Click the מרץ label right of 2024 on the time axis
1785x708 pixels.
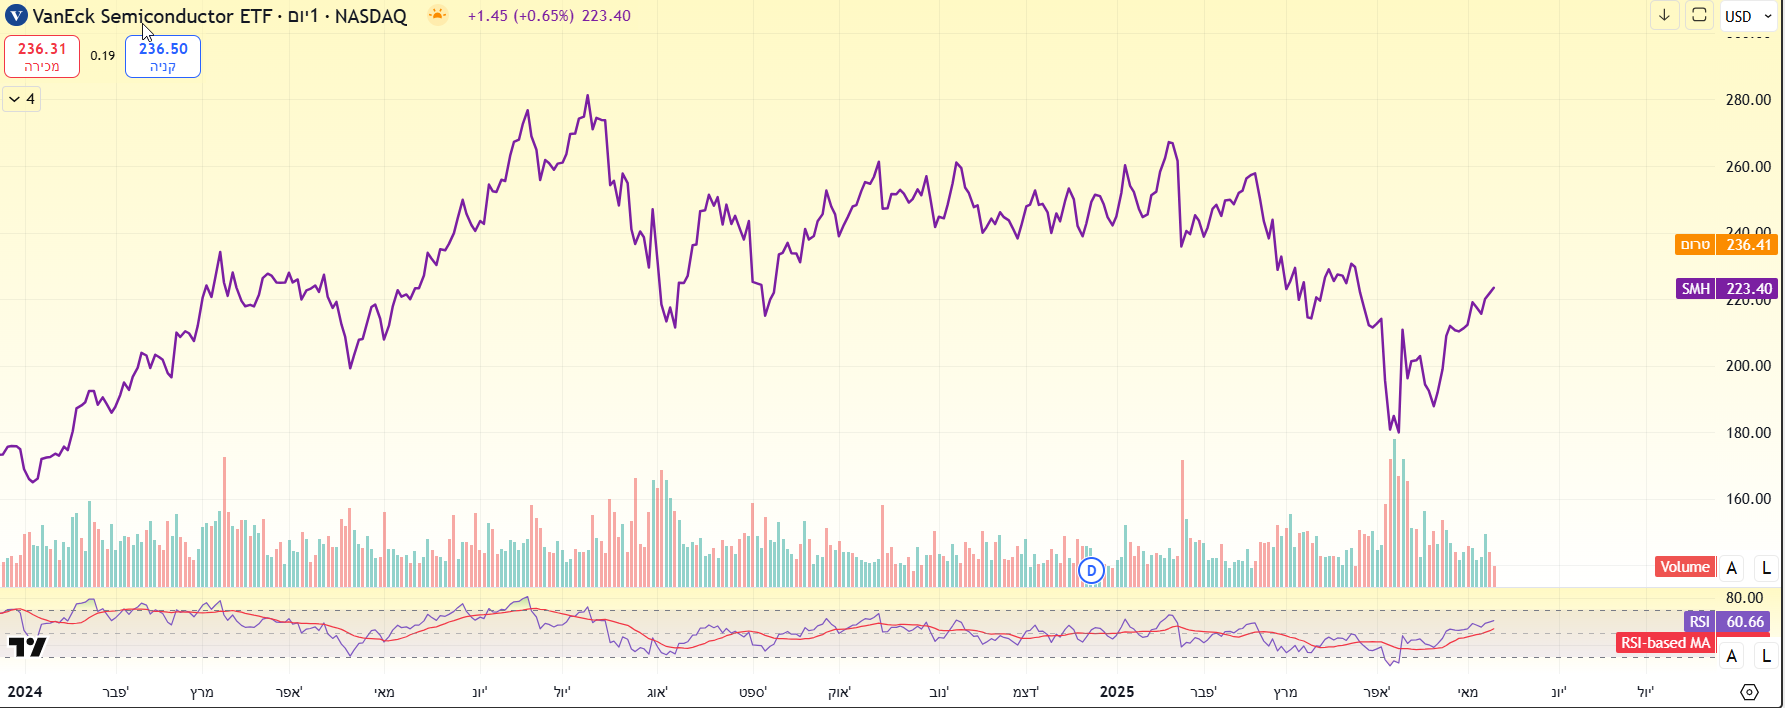(x=202, y=692)
